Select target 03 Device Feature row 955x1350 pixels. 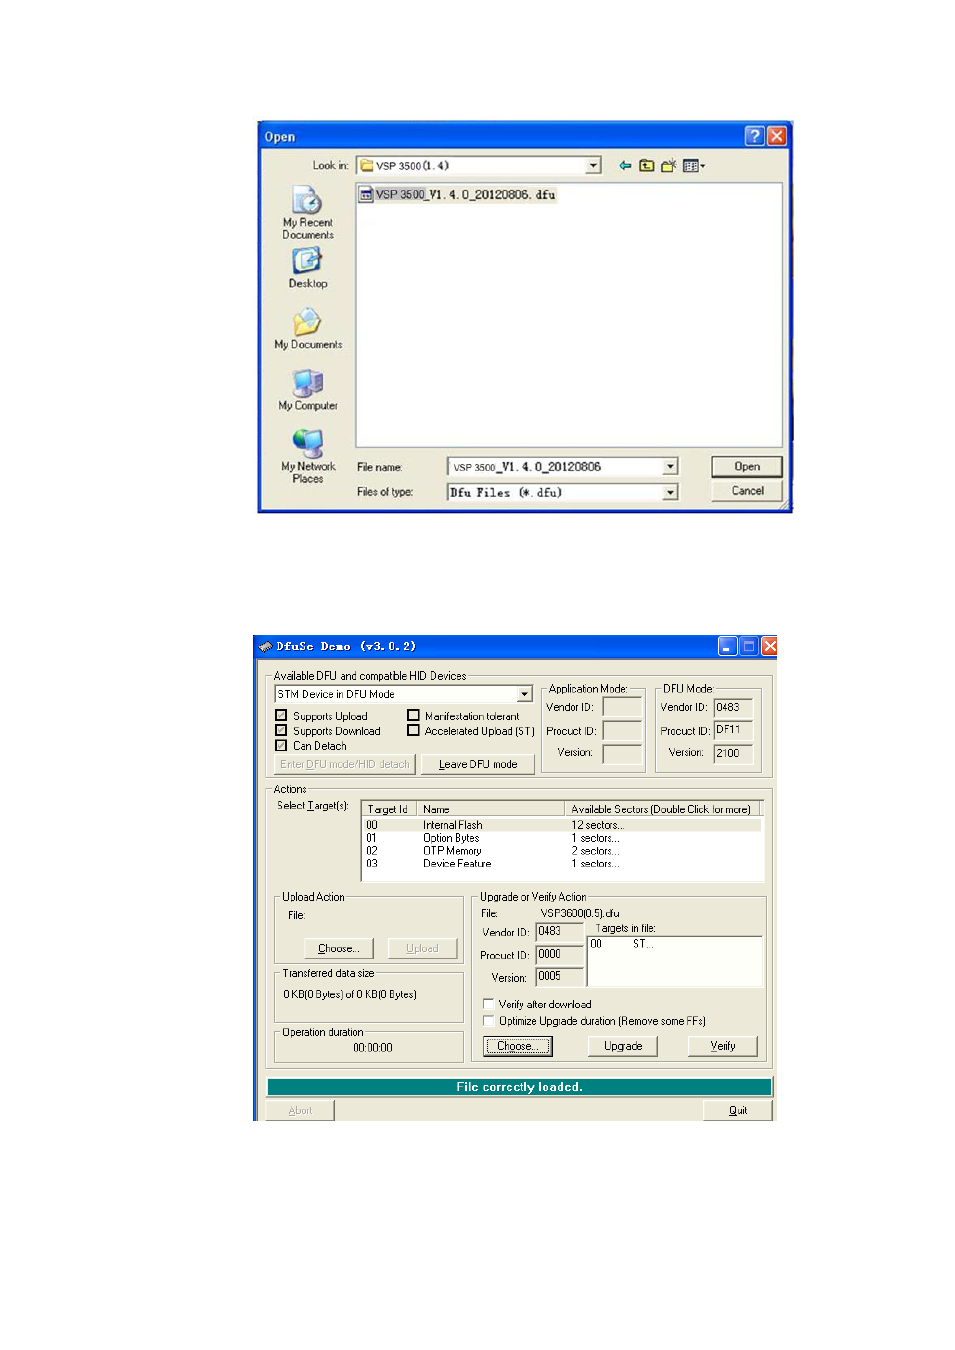click(562, 863)
